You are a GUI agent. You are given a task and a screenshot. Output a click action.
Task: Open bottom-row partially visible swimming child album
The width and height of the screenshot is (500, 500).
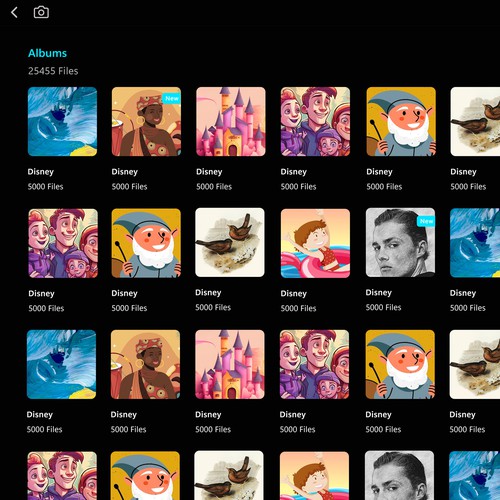314,476
